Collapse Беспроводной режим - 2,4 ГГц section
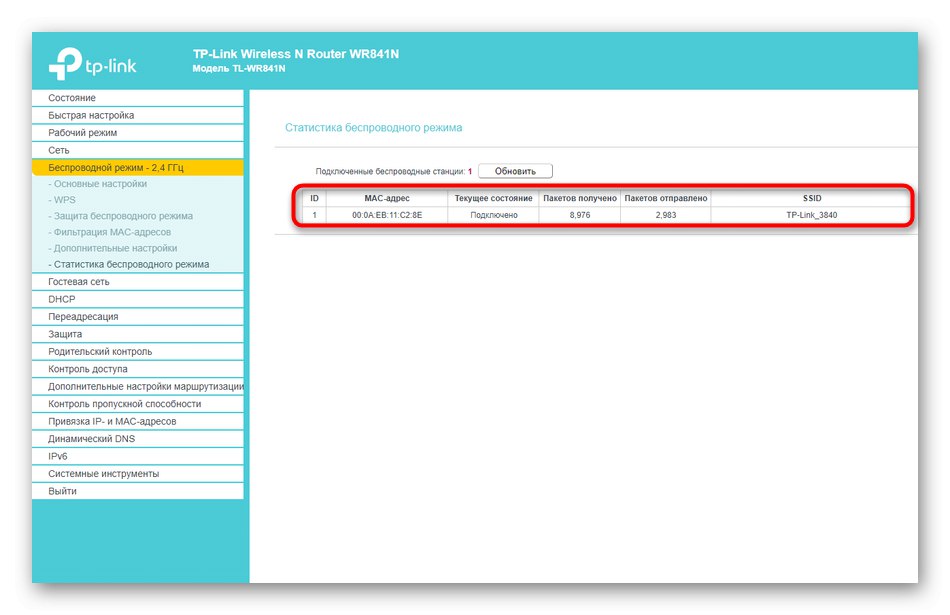The width and height of the screenshot is (950, 615). pos(138,167)
